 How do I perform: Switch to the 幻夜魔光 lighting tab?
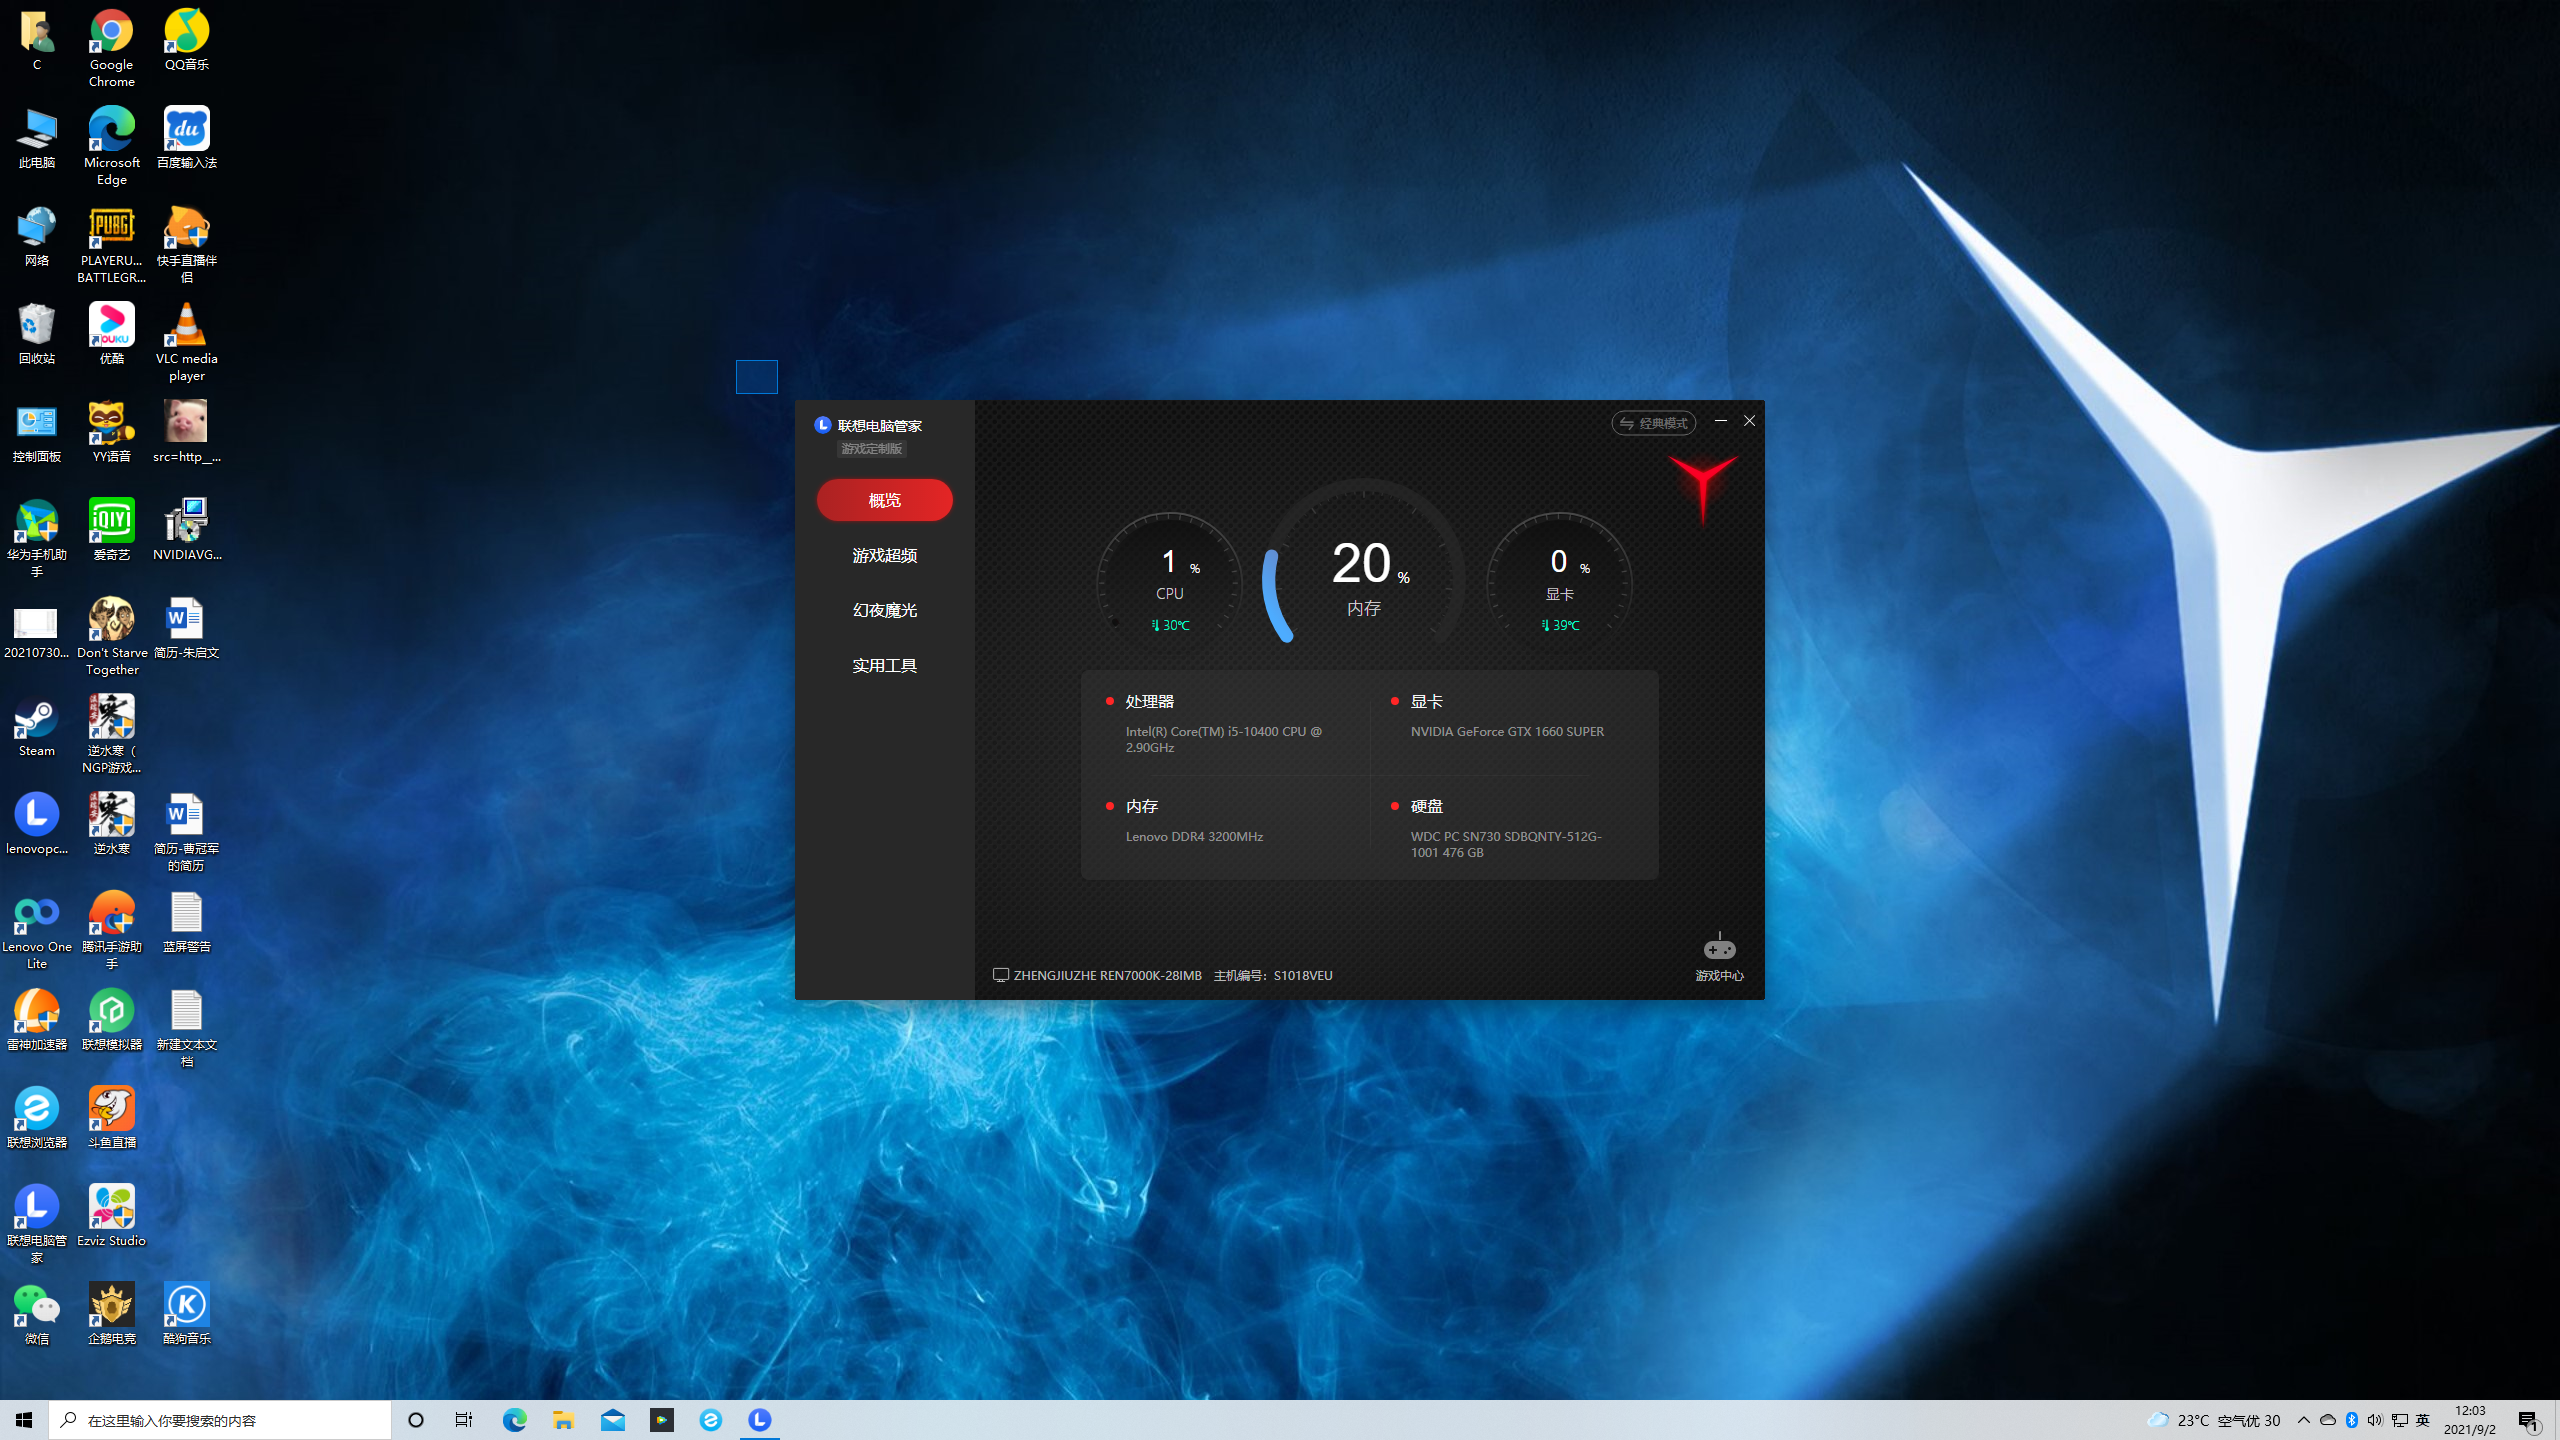click(x=884, y=610)
